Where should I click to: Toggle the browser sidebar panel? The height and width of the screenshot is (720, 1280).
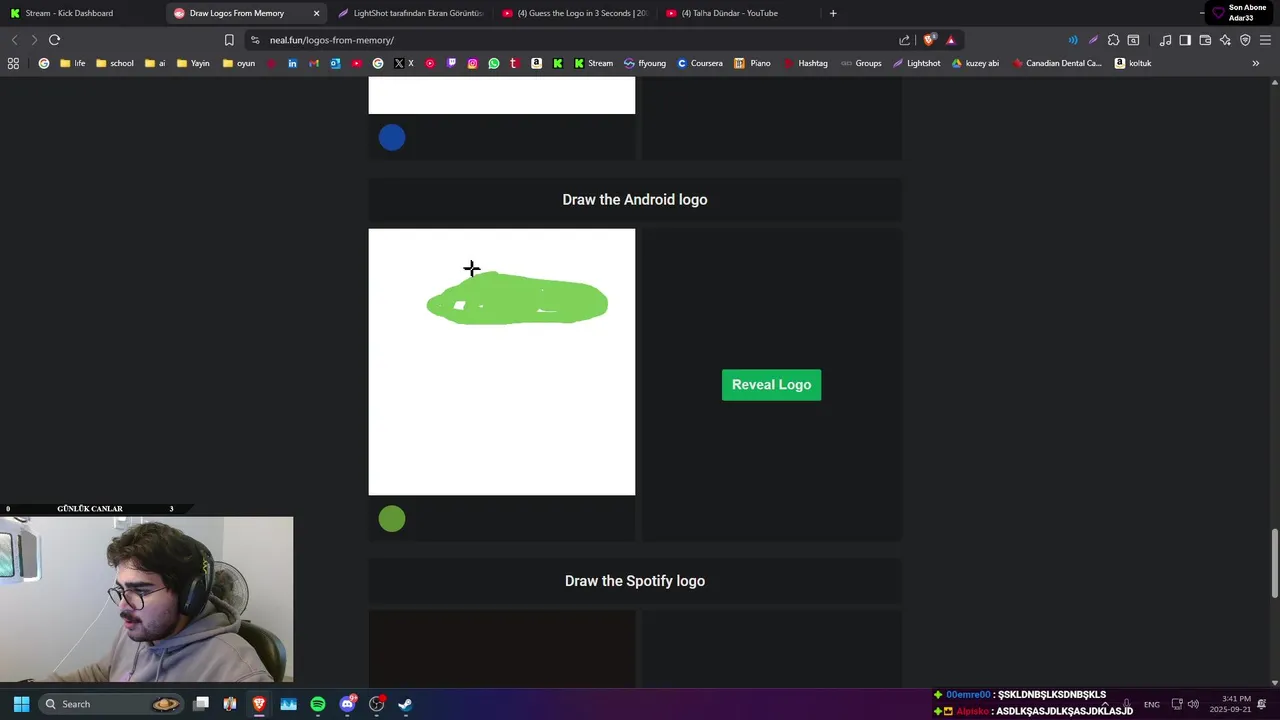[1185, 40]
